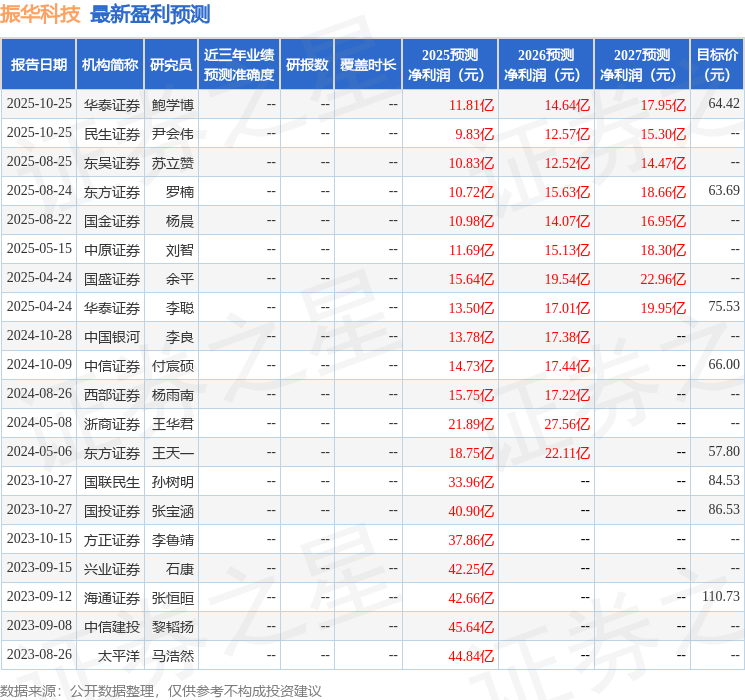Click the 目标价(元) column header

716,64
